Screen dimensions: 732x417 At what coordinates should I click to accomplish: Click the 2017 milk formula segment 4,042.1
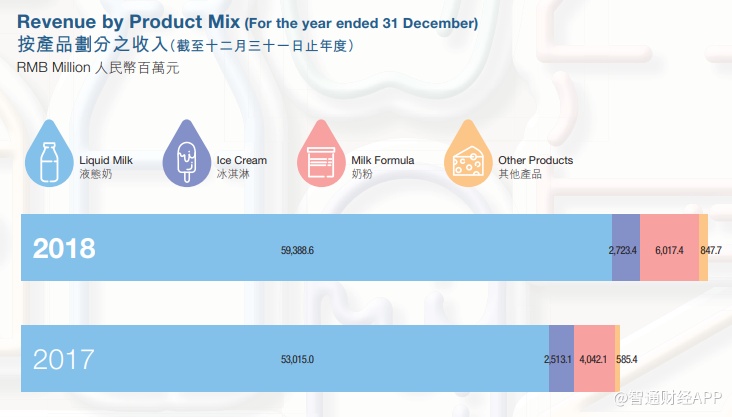[x=594, y=358]
